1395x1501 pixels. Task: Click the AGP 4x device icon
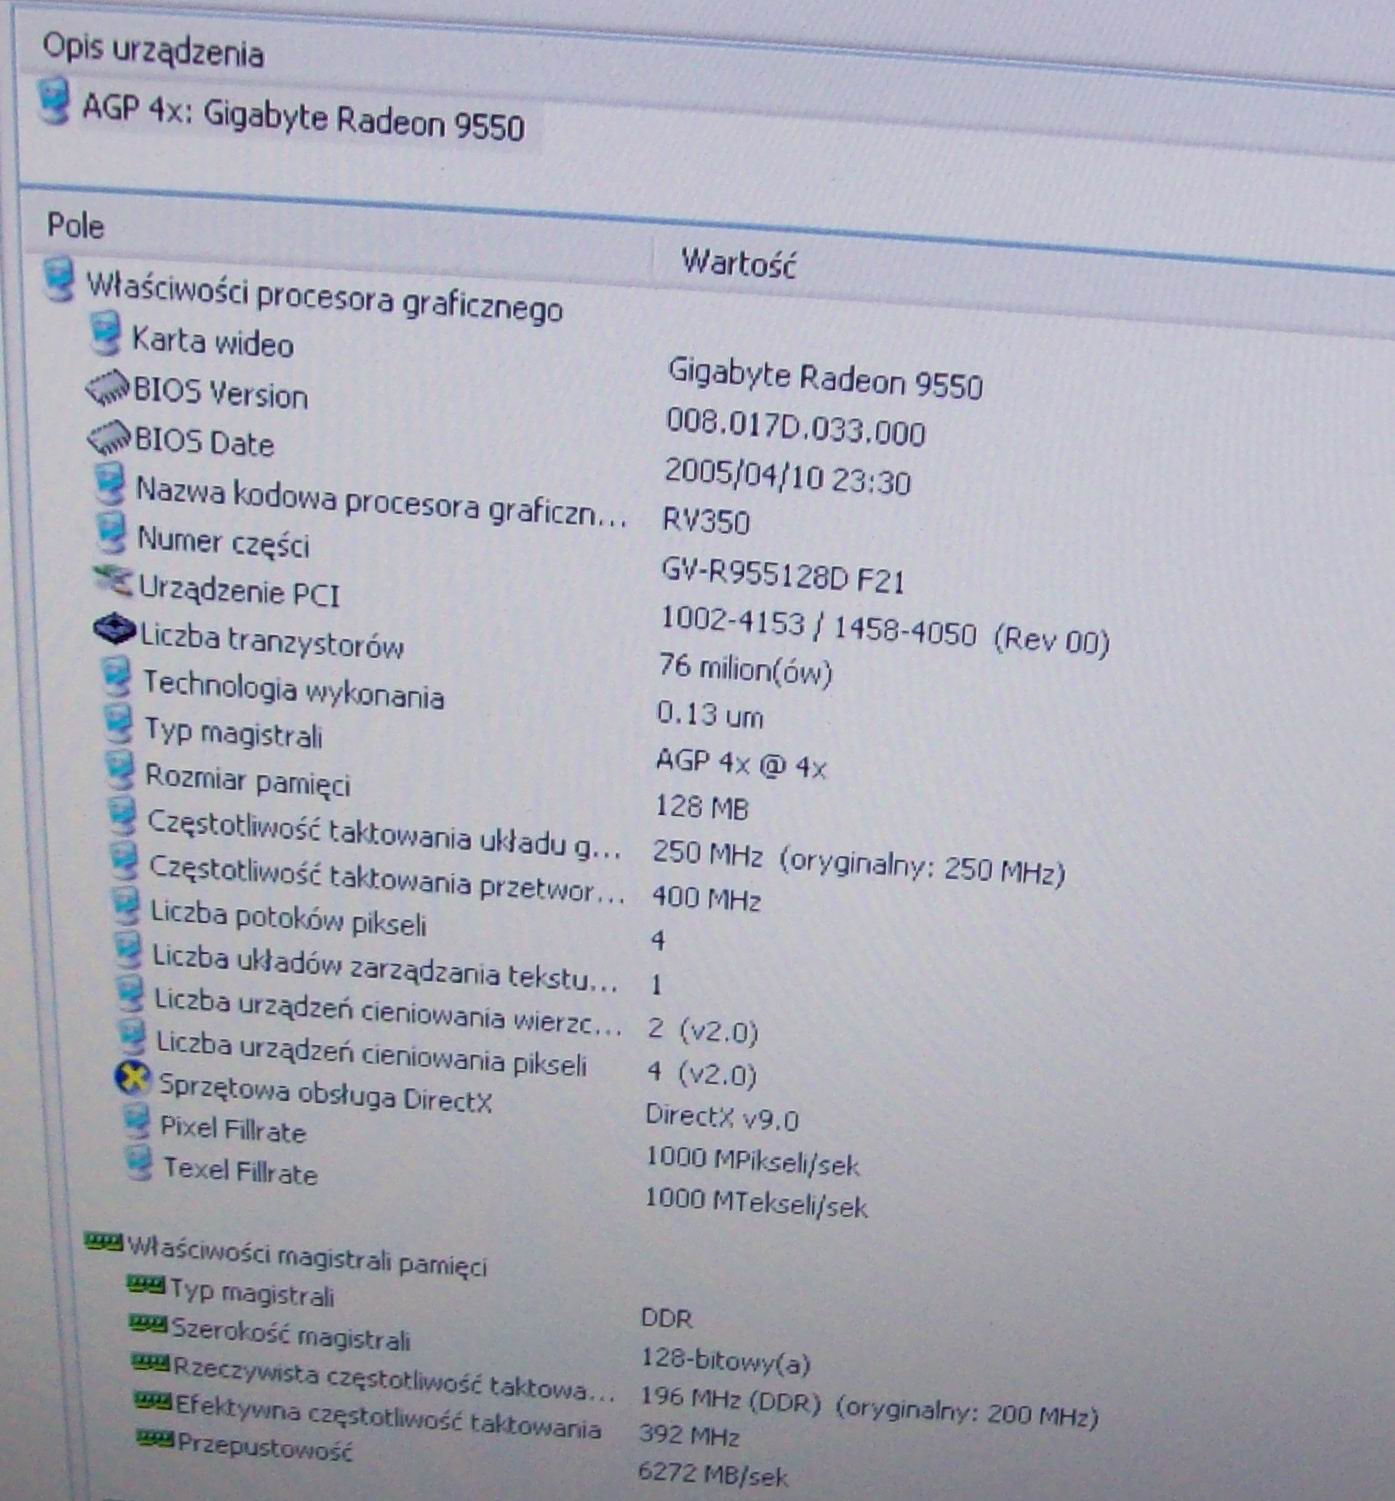55,103
